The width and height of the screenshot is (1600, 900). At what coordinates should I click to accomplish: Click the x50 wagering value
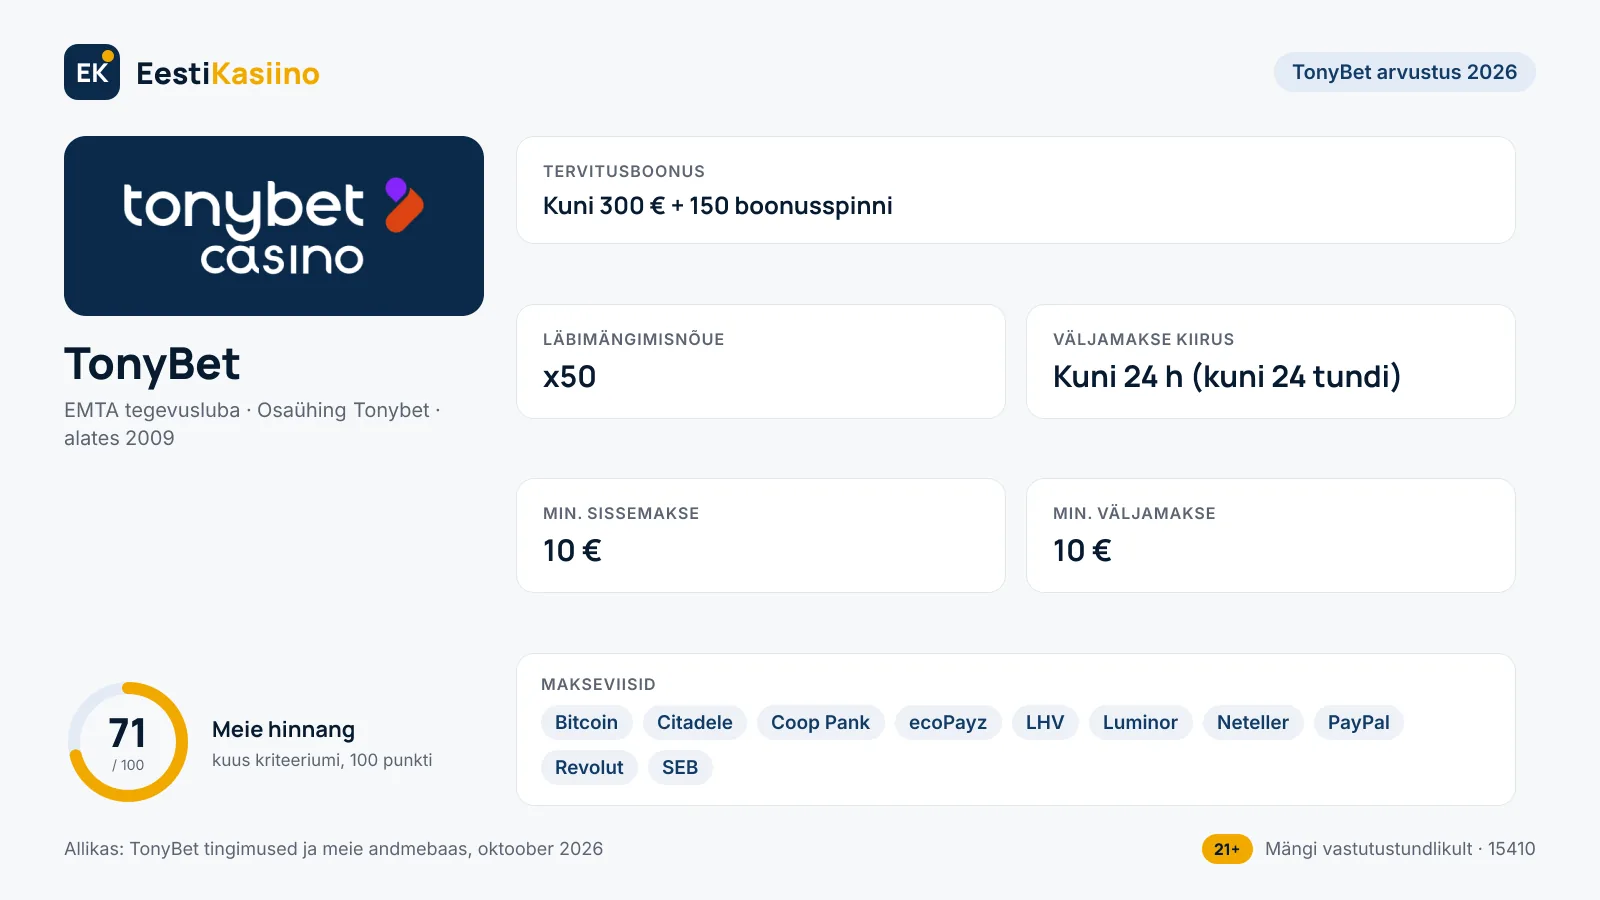569,377
